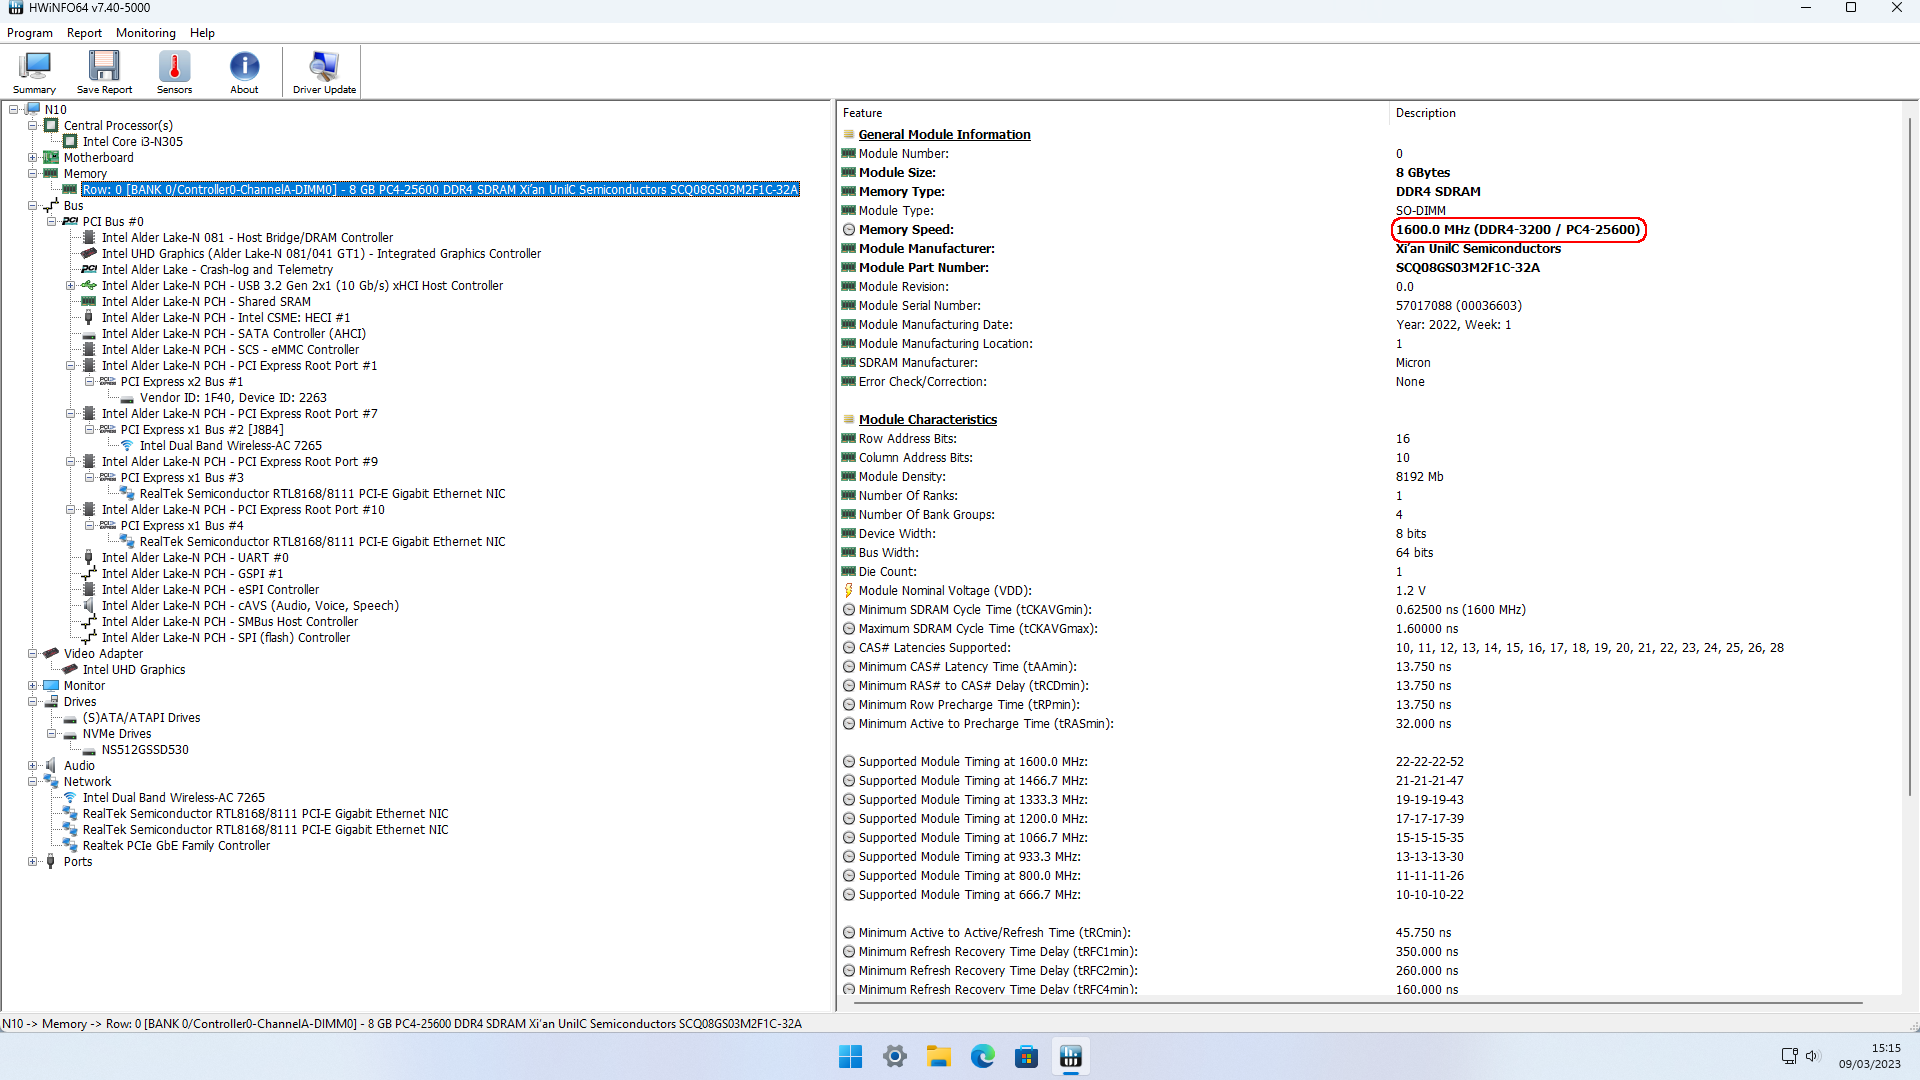
Task: Open Windows Start button on taskbar
Action: coord(851,1056)
